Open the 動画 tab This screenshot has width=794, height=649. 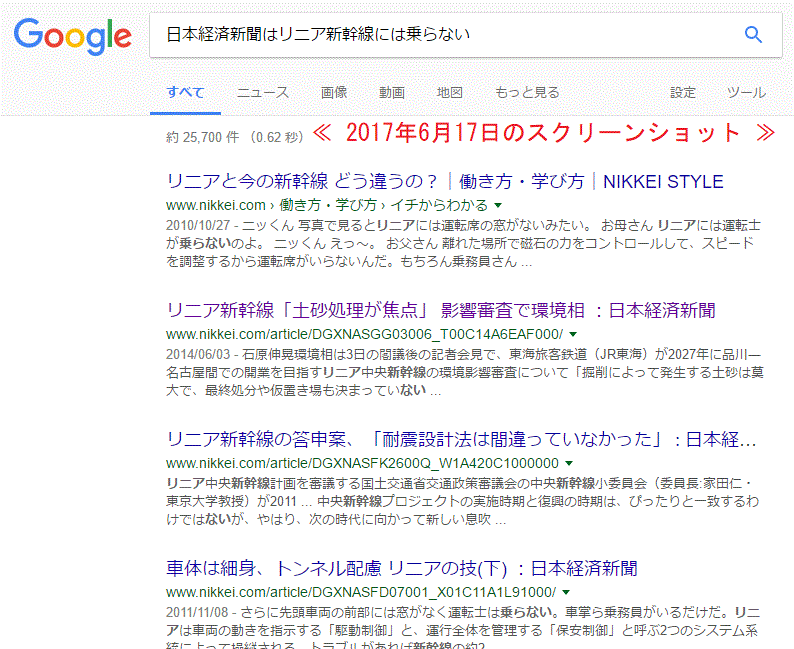tap(391, 93)
